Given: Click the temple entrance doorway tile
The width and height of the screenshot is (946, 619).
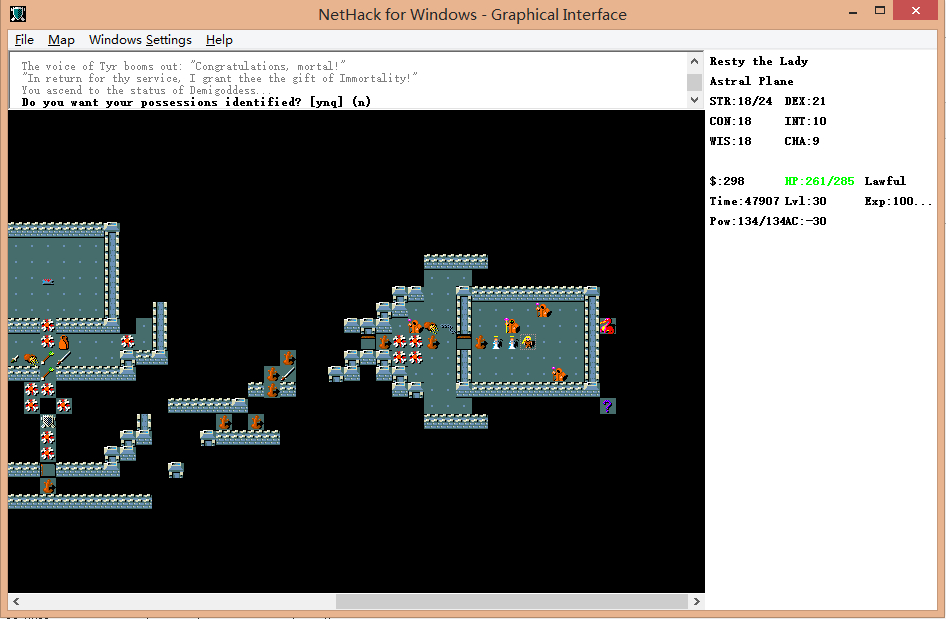Looking at the screenshot, I should pyautogui.click(x=463, y=343).
